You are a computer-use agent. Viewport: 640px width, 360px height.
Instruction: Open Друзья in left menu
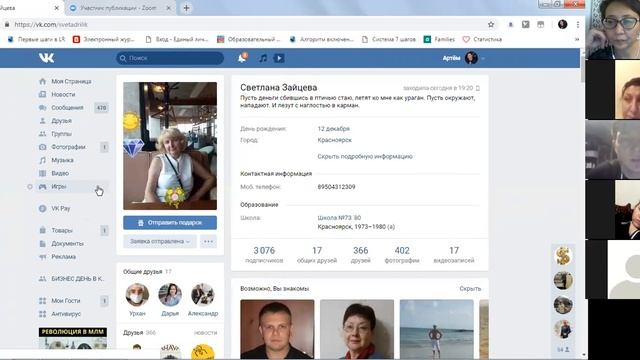pyautogui.click(x=61, y=121)
